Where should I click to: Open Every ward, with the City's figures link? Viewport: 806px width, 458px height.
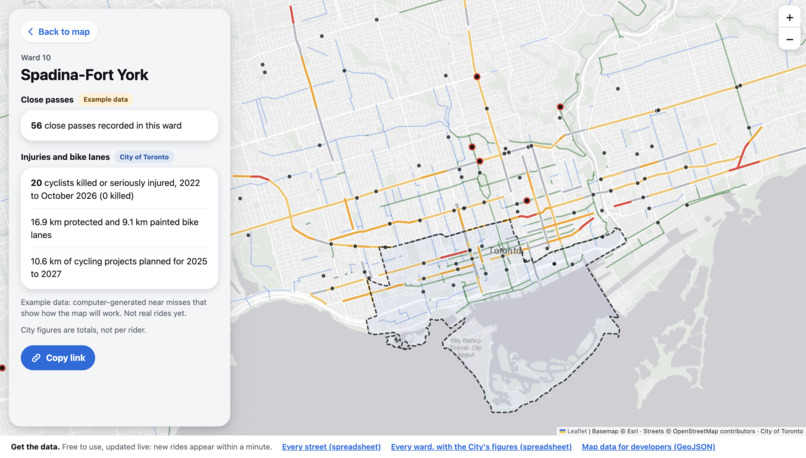point(481,447)
